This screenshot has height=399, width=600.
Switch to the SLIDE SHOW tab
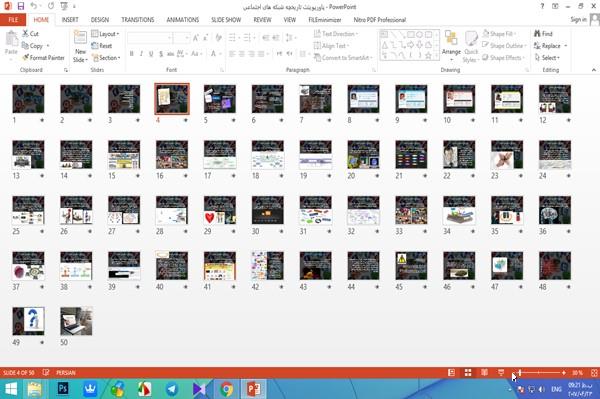point(226,20)
